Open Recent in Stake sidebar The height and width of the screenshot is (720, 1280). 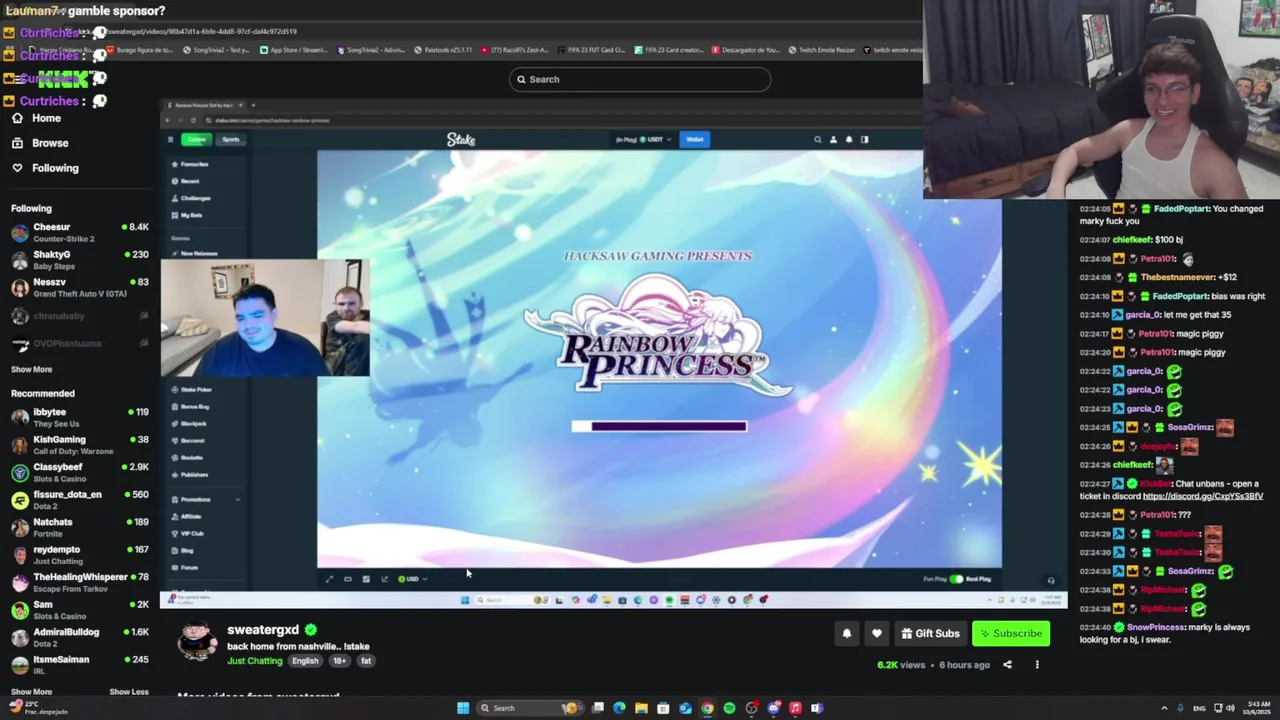[x=186, y=181]
